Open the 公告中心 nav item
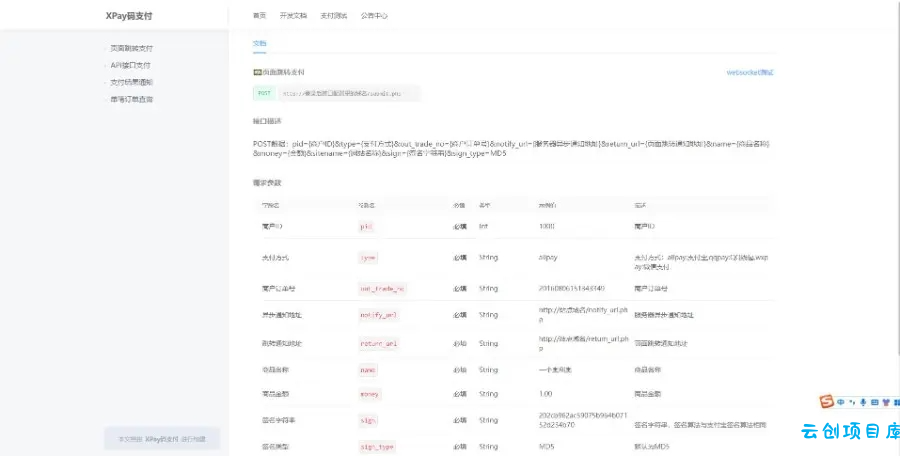The width and height of the screenshot is (900, 456). pos(374,16)
